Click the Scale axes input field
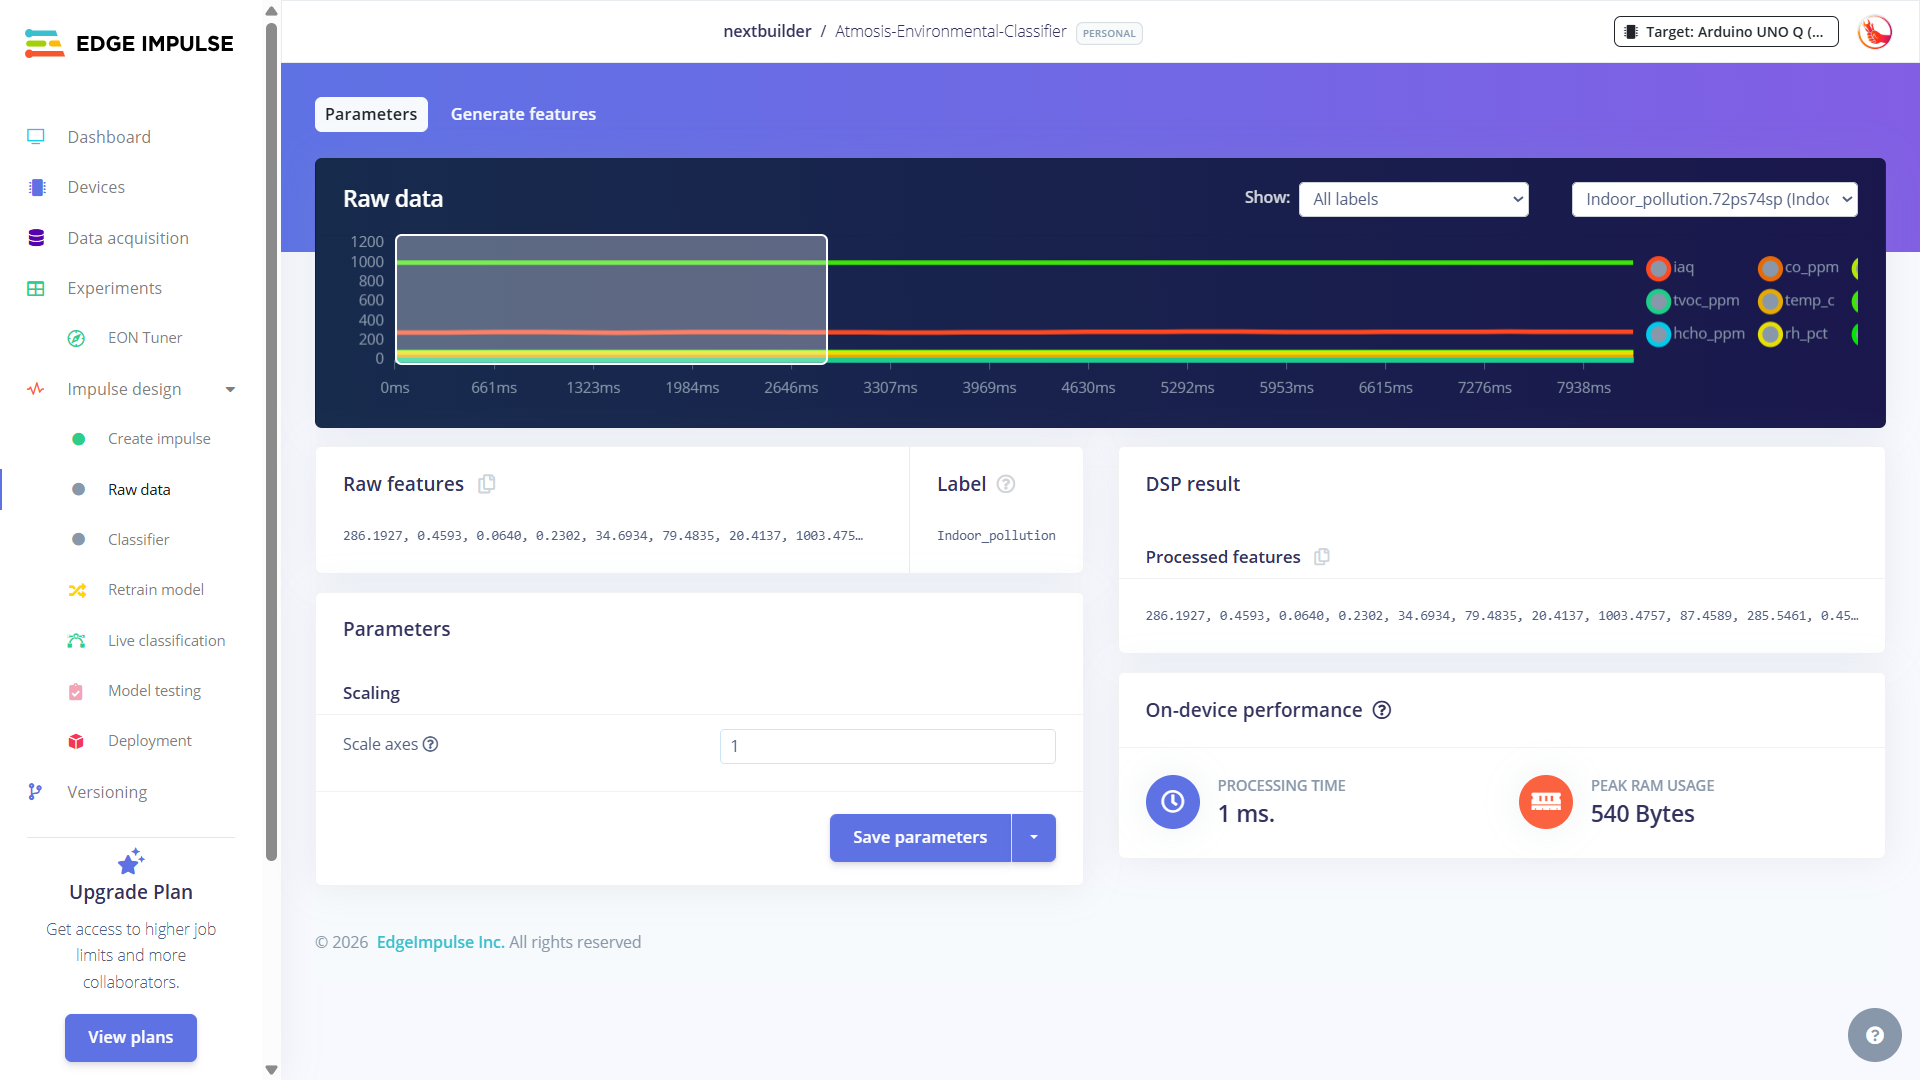 [x=888, y=746]
